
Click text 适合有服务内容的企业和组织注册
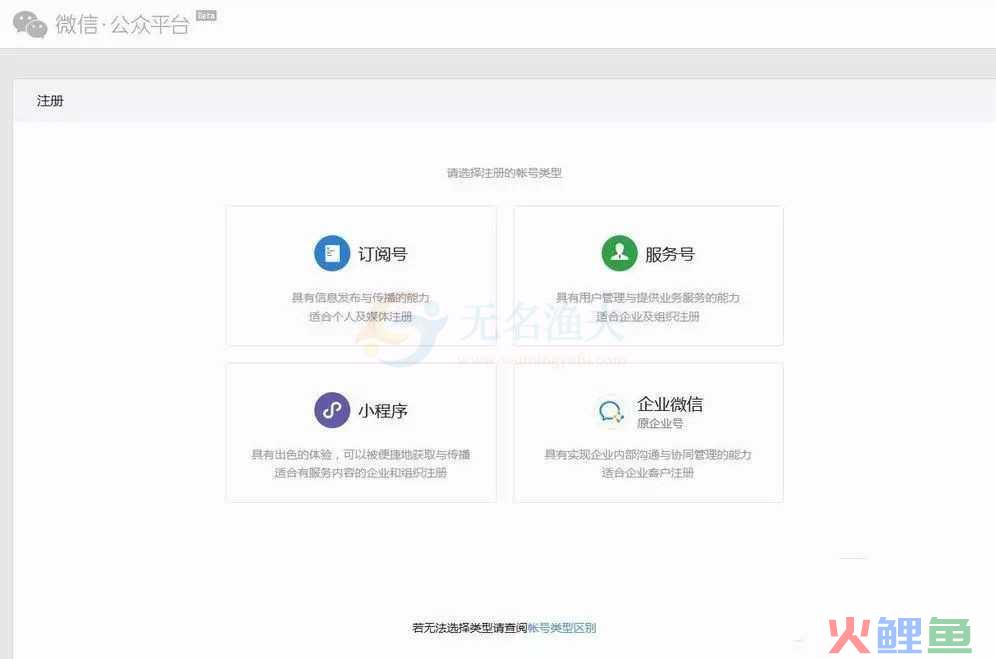[360, 473]
